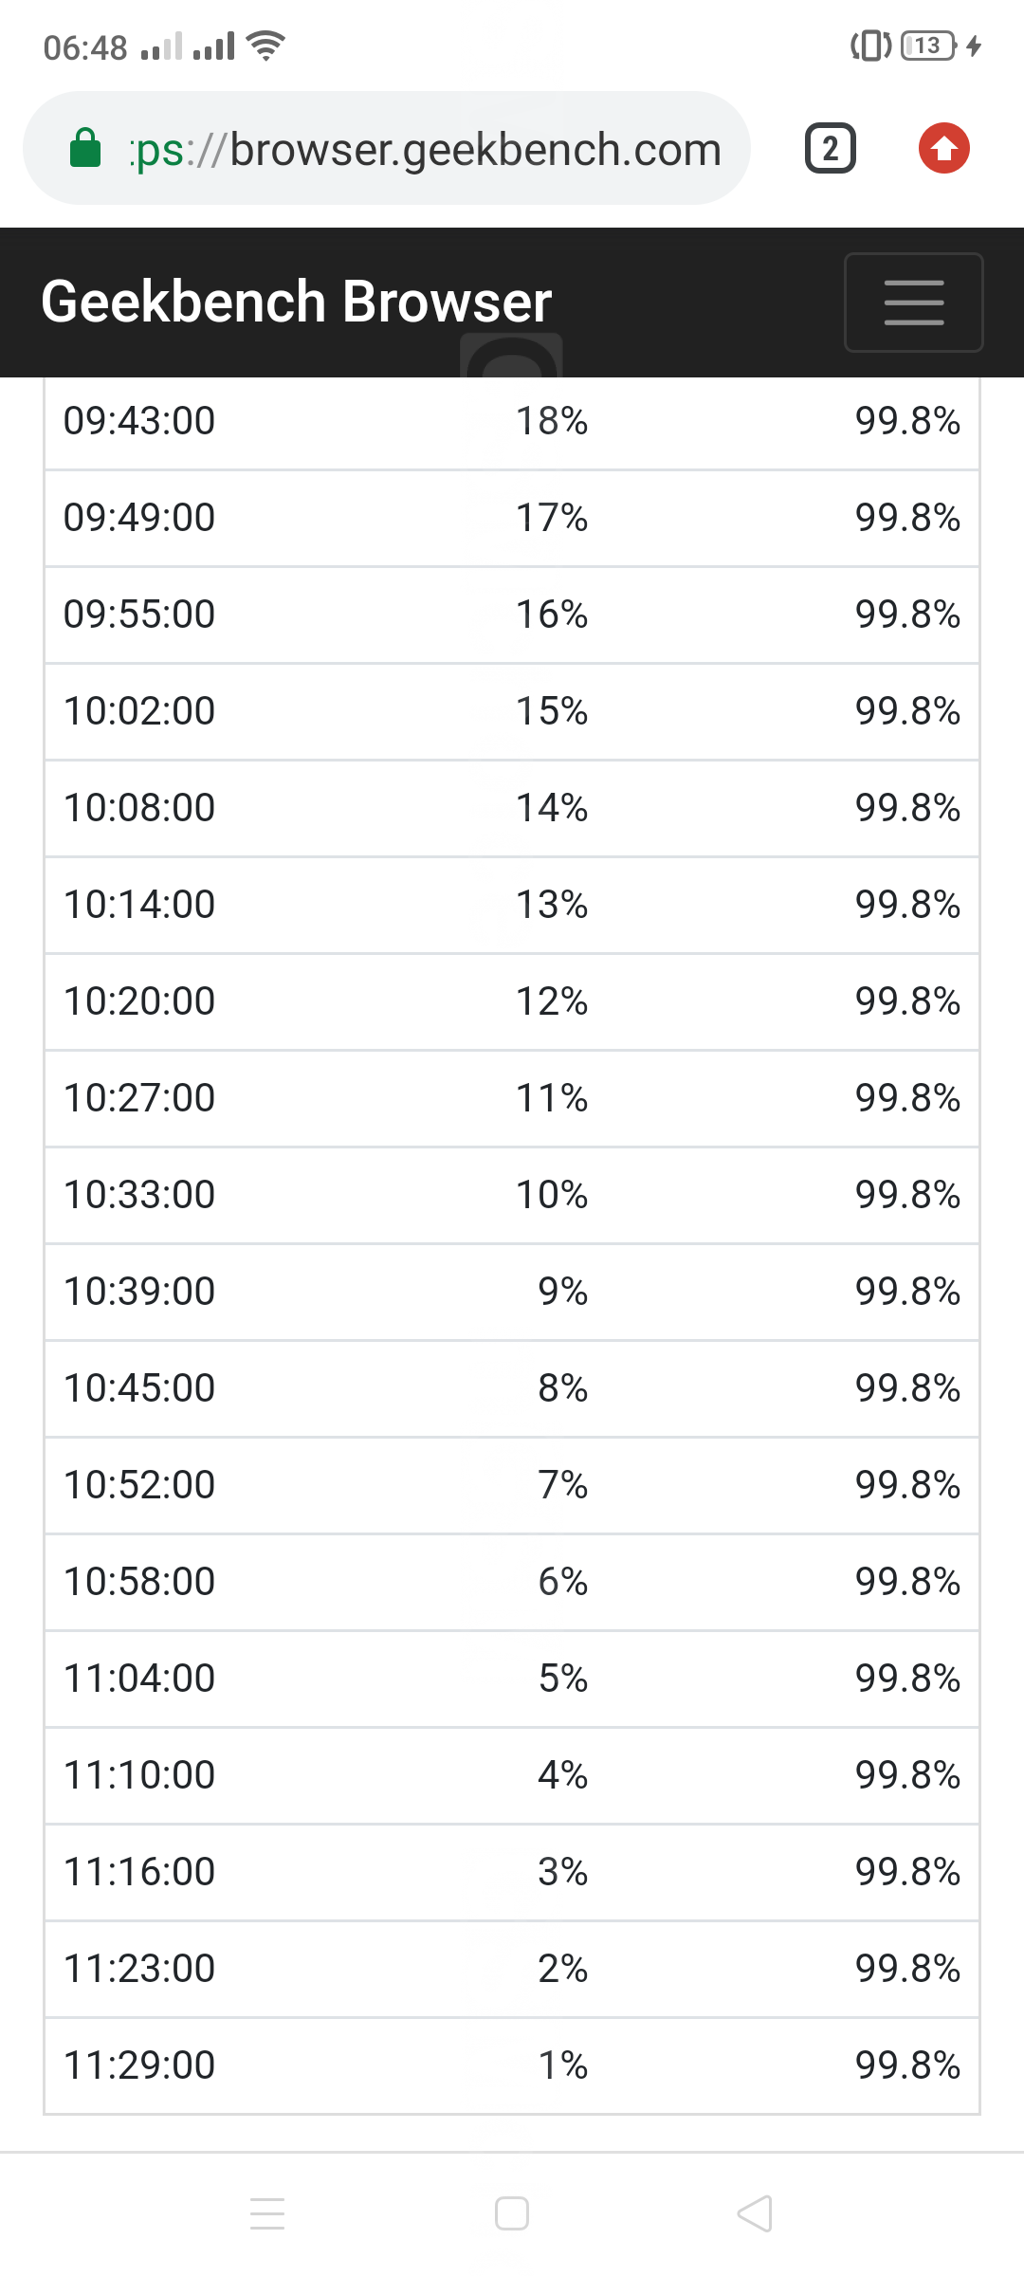
Task: Tap the tab switcher showing 2 tabs
Action: click(830, 149)
